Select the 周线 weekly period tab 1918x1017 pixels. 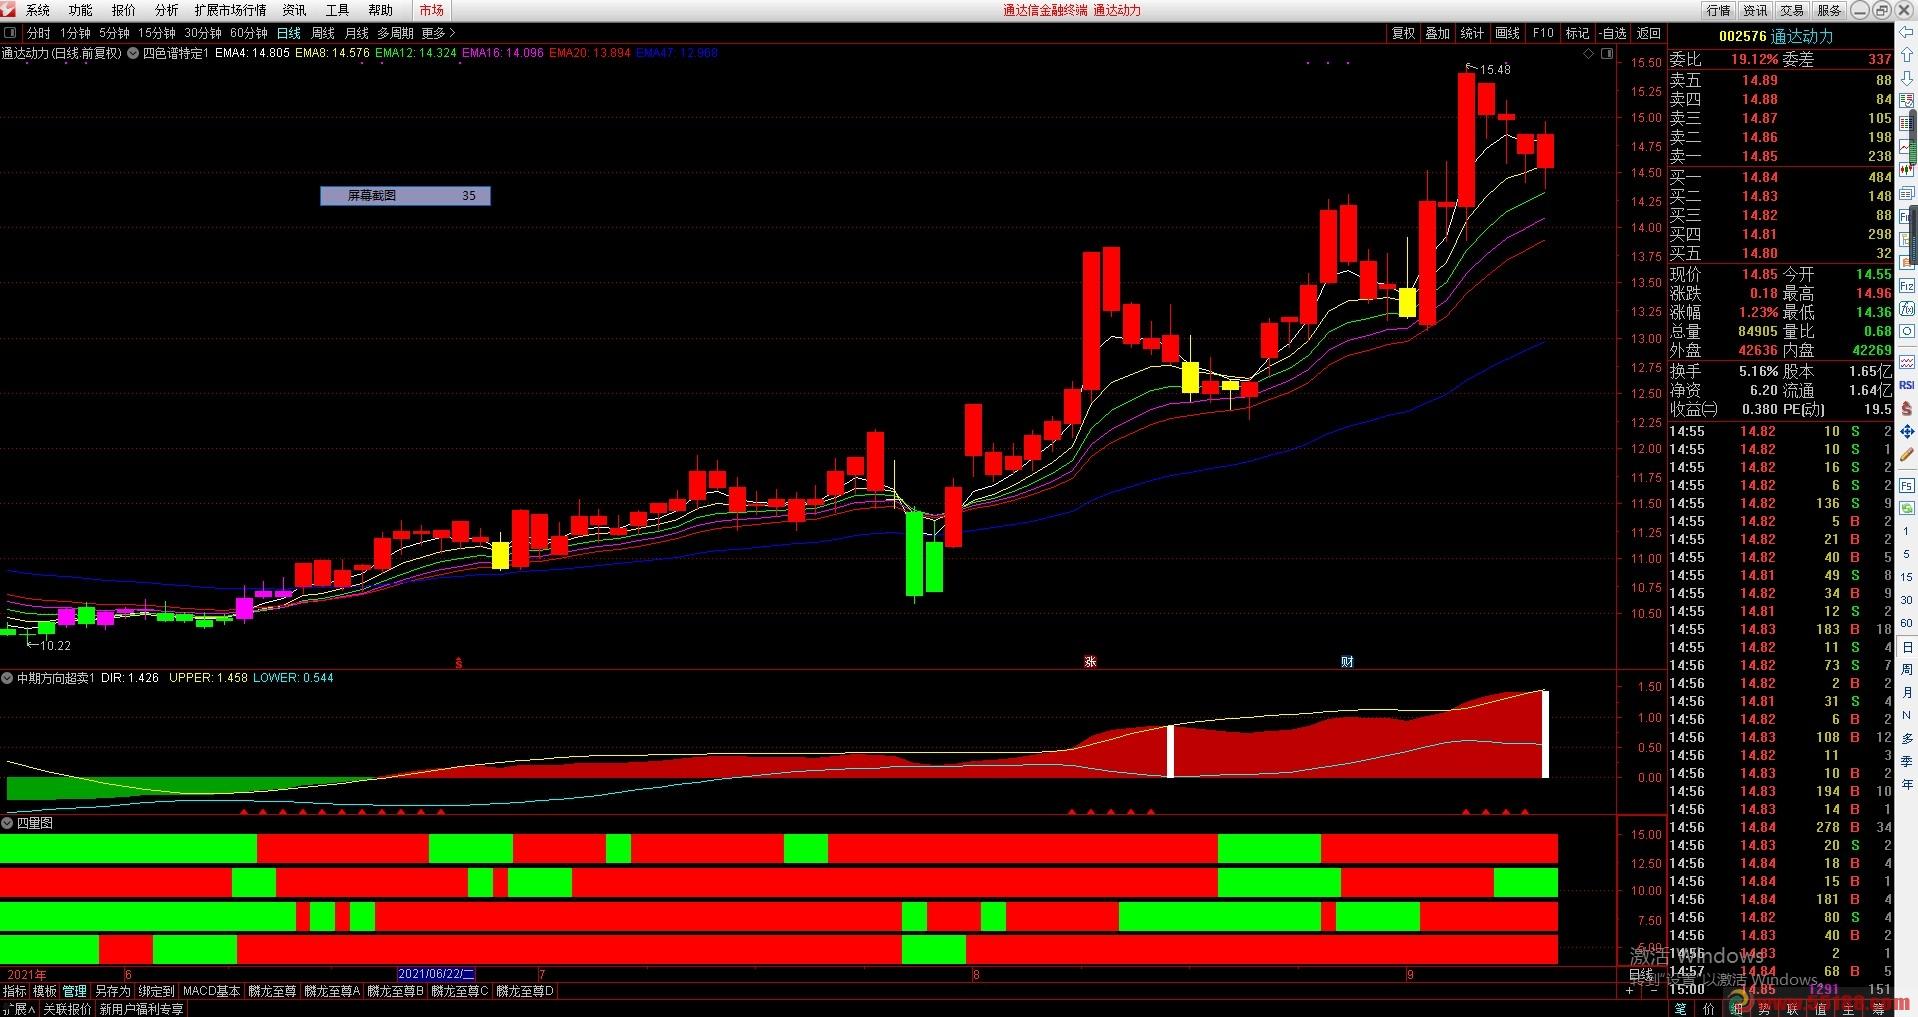(x=323, y=33)
